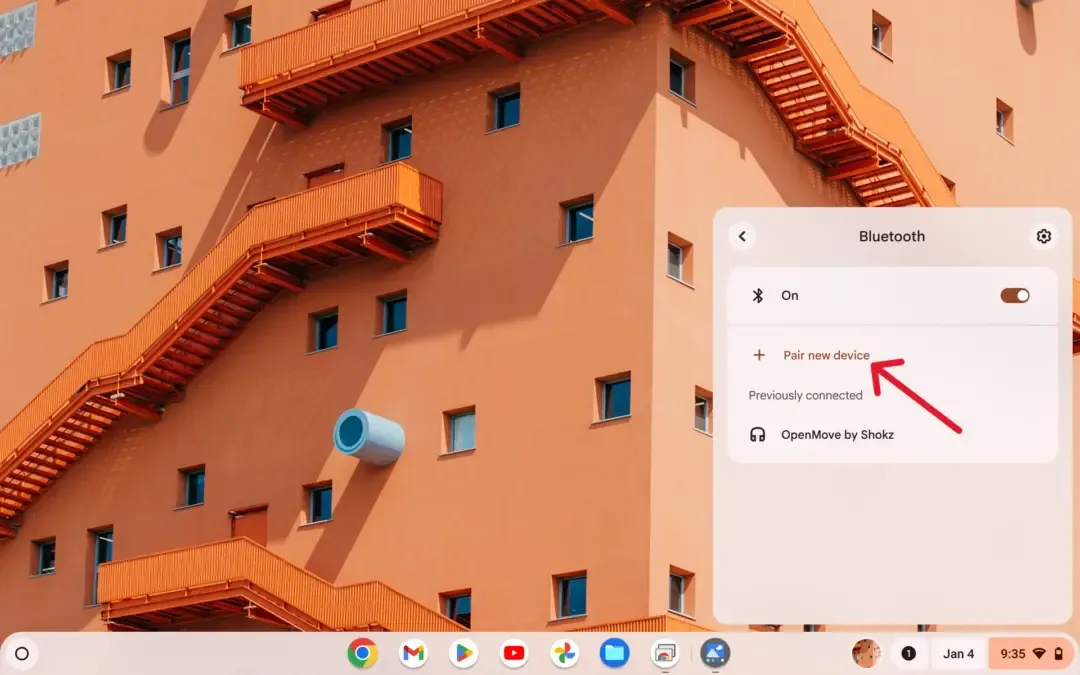1080x675 pixels.
Task: Open the wallpaper app icon on shelf
Action: 715,653
